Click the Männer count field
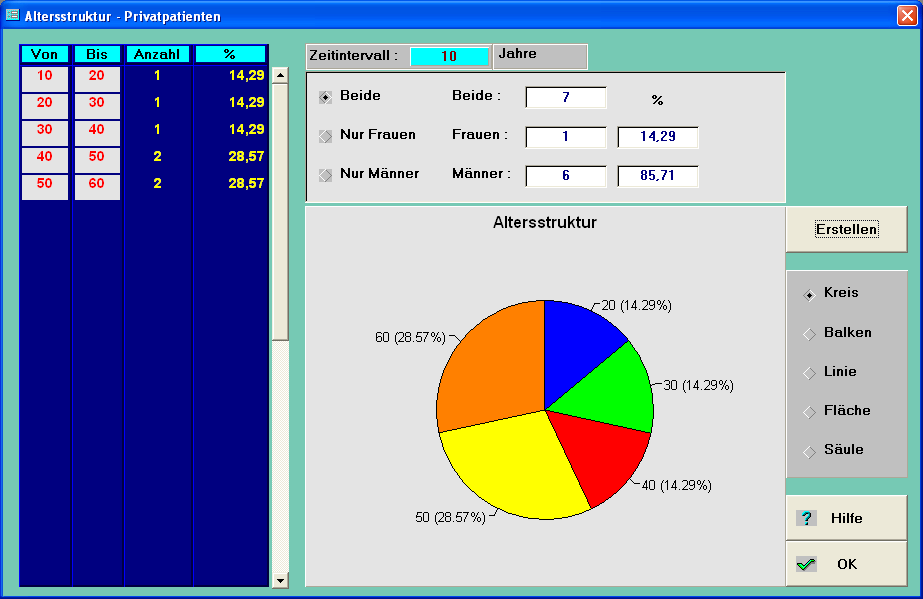 click(x=565, y=175)
